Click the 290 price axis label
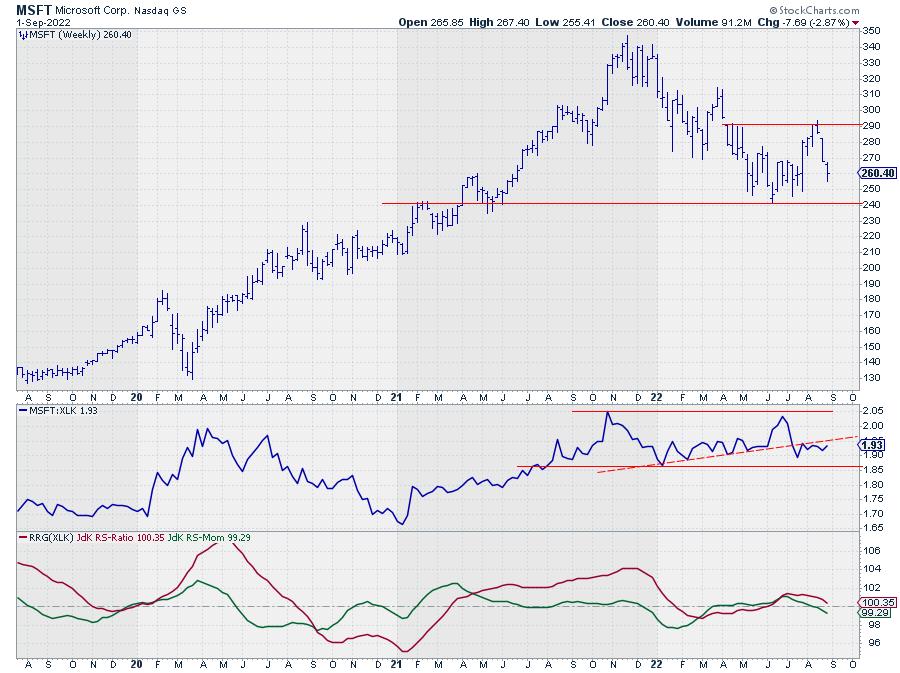 tap(872, 126)
